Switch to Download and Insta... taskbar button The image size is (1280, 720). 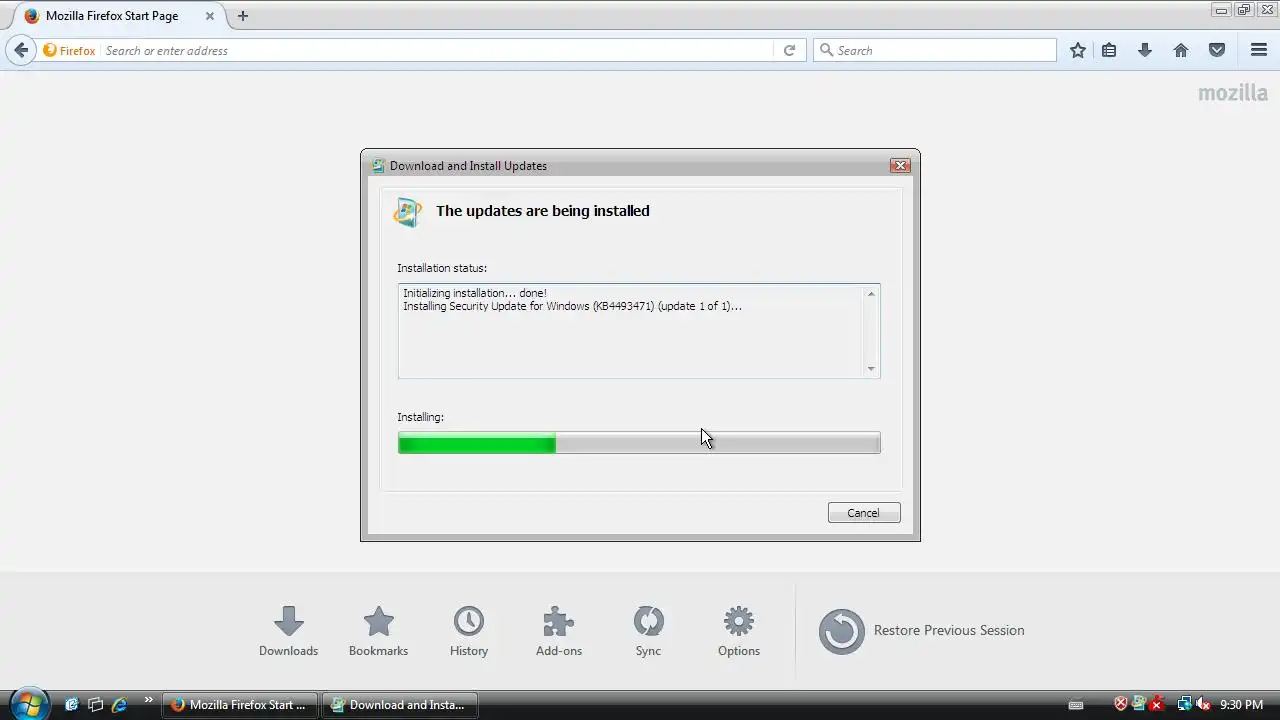[400, 704]
